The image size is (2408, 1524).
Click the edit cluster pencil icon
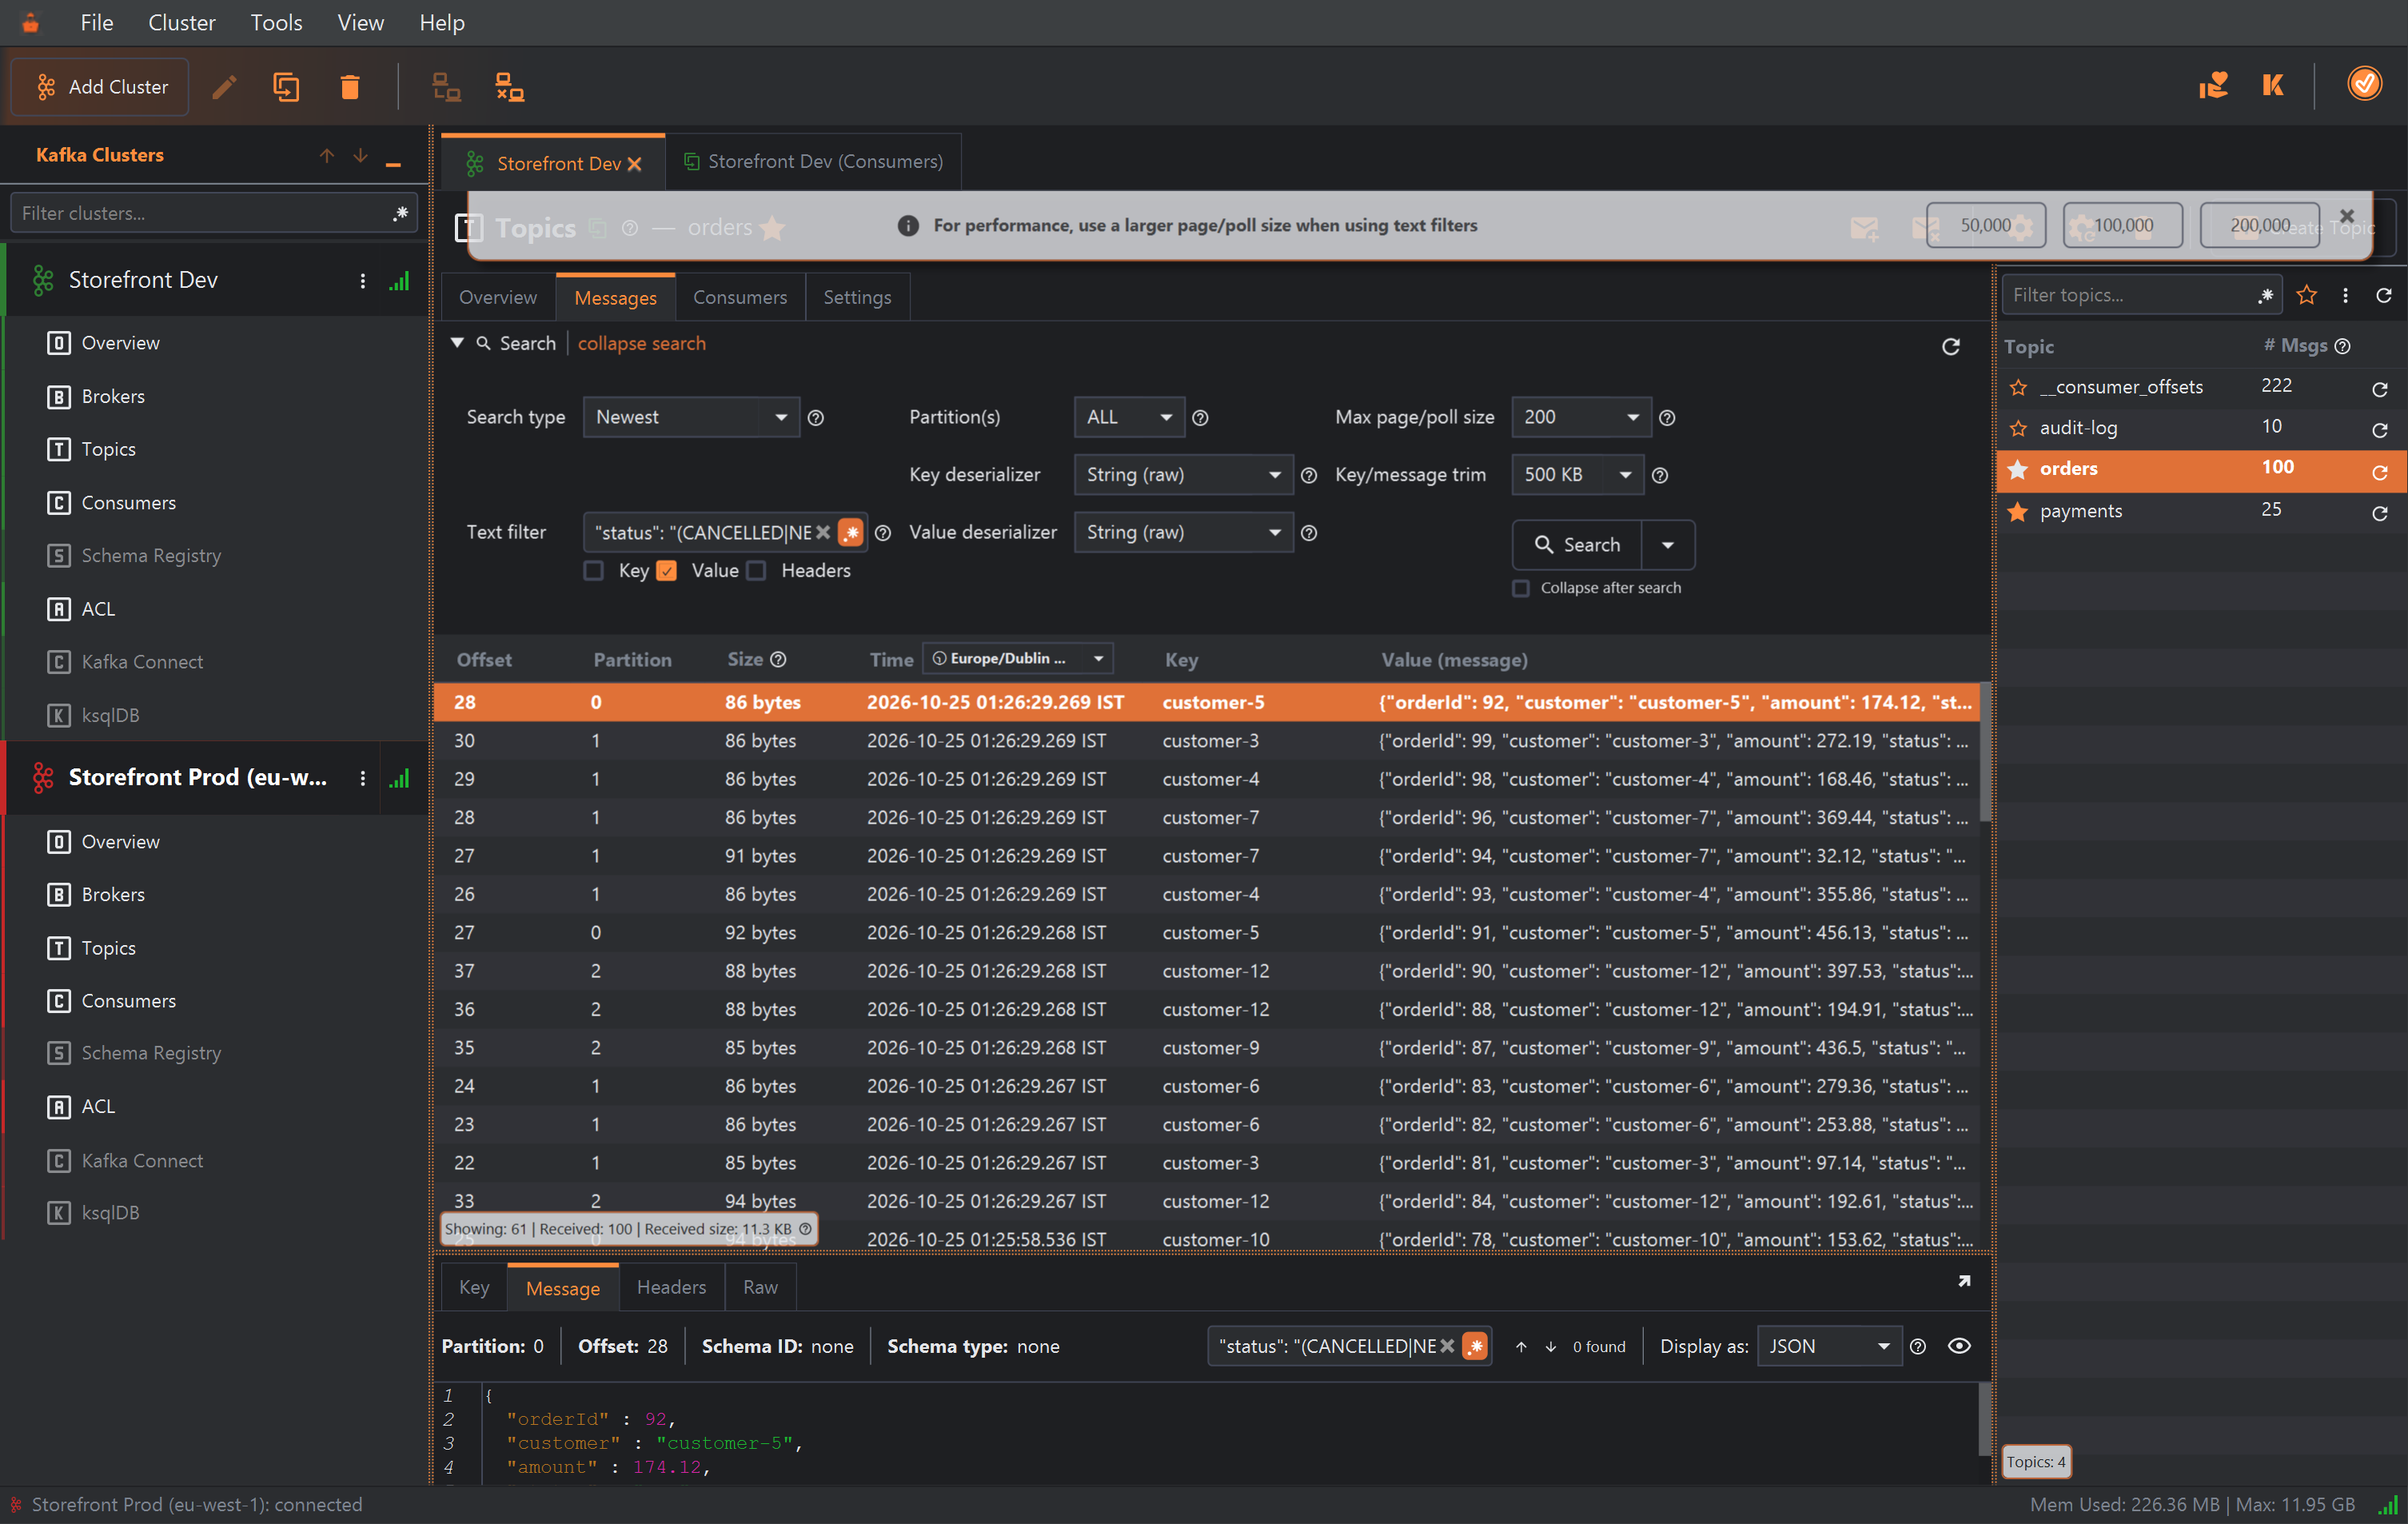pyautogui.click(x=224, y=87)
